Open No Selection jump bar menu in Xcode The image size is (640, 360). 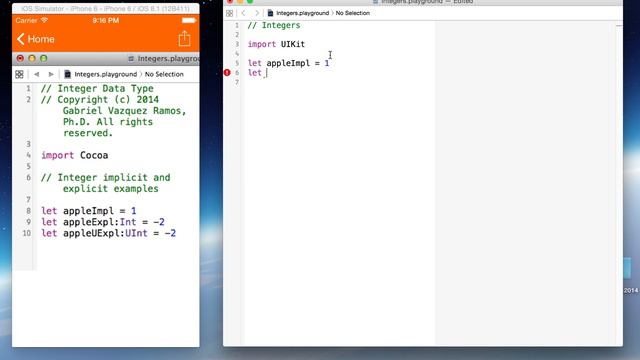click(353, 13)
